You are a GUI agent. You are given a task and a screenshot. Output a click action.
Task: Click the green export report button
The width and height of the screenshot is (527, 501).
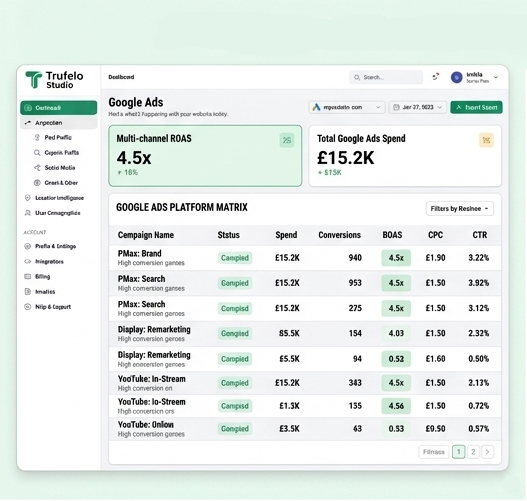(476, 107)
